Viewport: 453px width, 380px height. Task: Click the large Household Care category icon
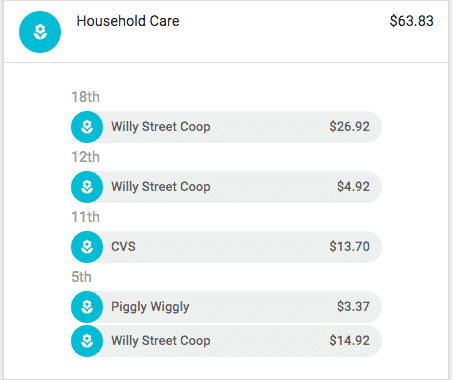pyautogui.click(x=40, y=32)
